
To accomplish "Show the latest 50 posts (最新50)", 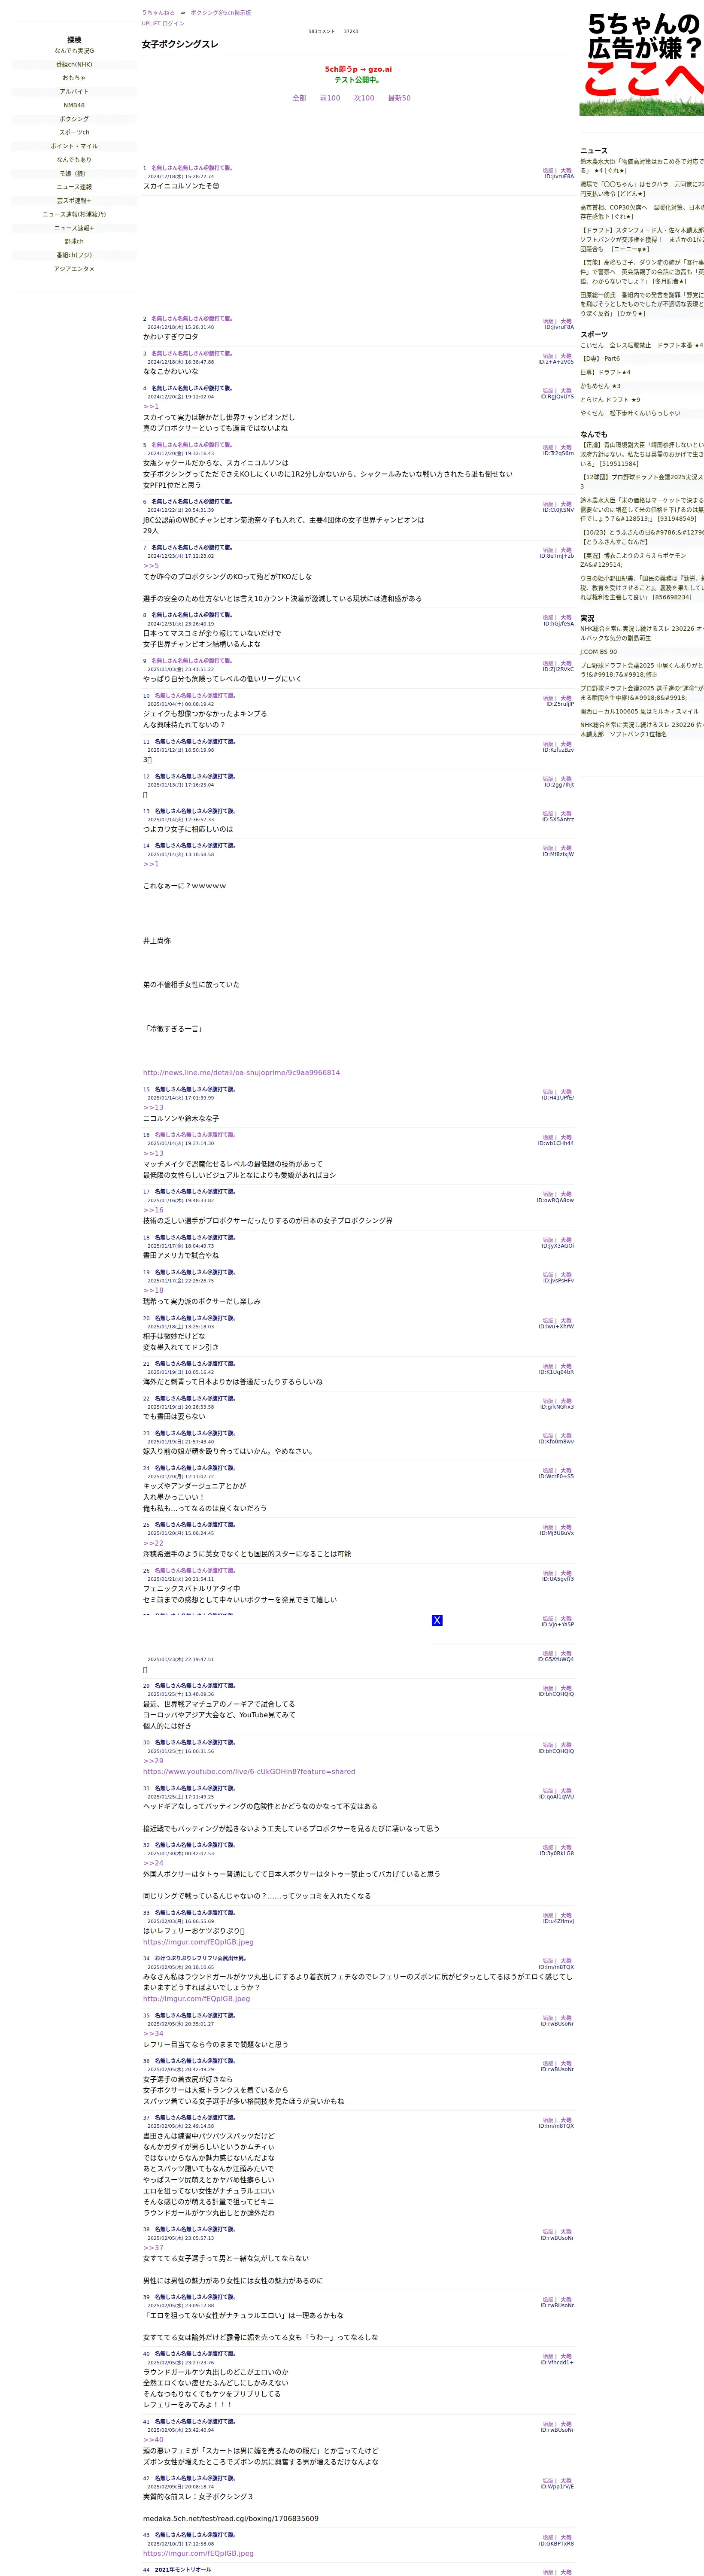I will (399, 98).
